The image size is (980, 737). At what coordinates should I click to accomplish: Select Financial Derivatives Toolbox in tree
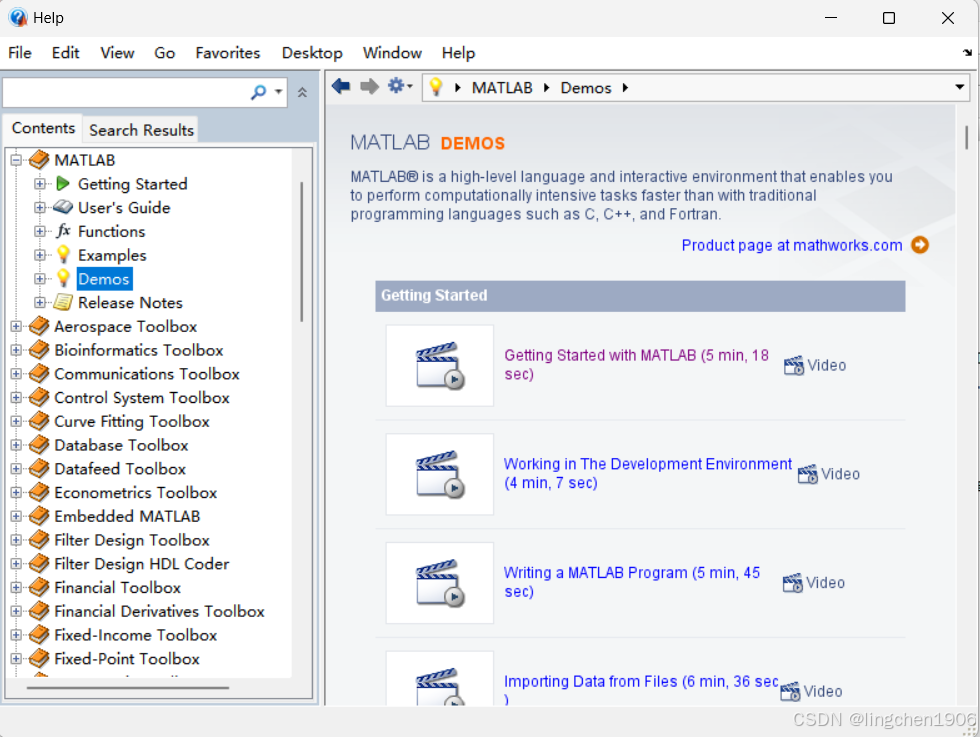coord(159,611)
